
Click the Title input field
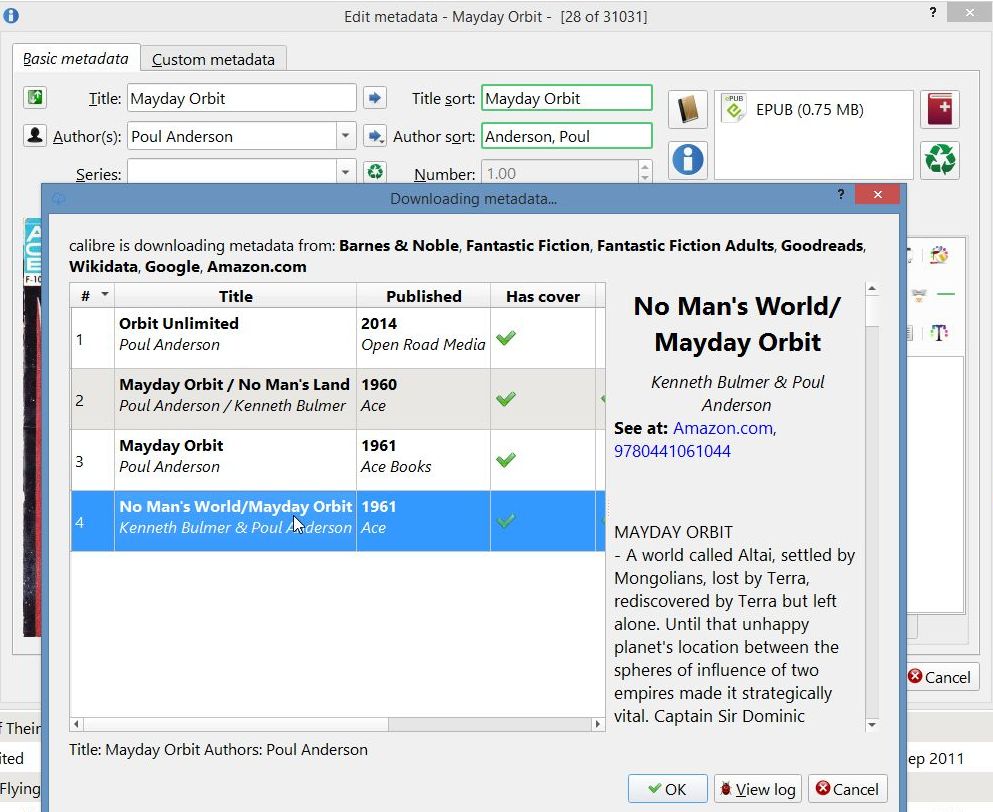pyautogui.click(x=241, y=98)
